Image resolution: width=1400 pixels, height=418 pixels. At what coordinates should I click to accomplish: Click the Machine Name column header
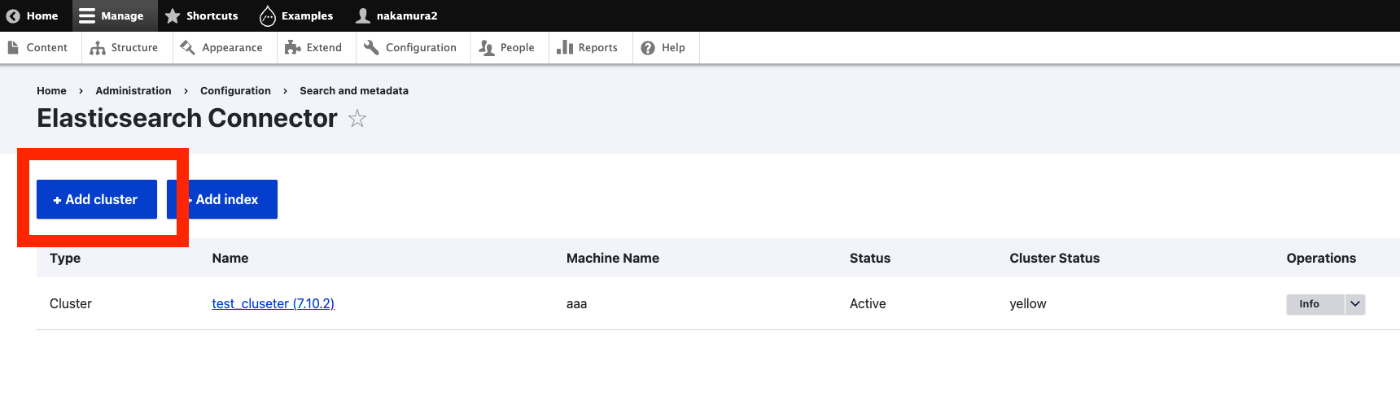[613, 258]
